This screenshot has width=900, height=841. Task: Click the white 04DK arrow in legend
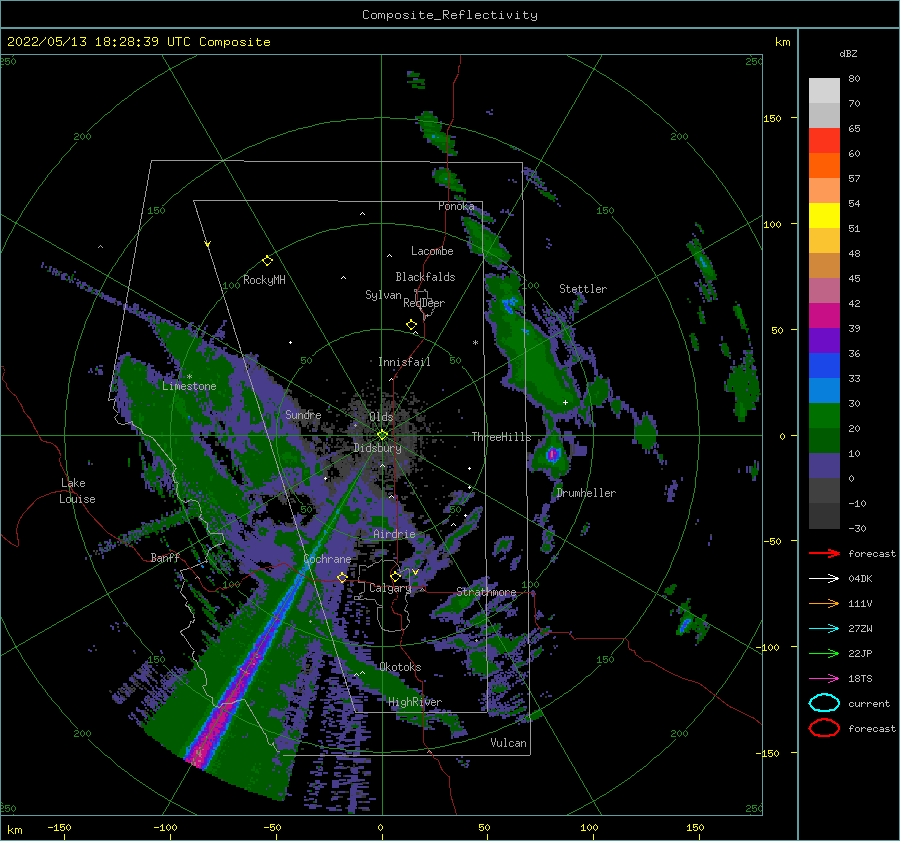824,578
